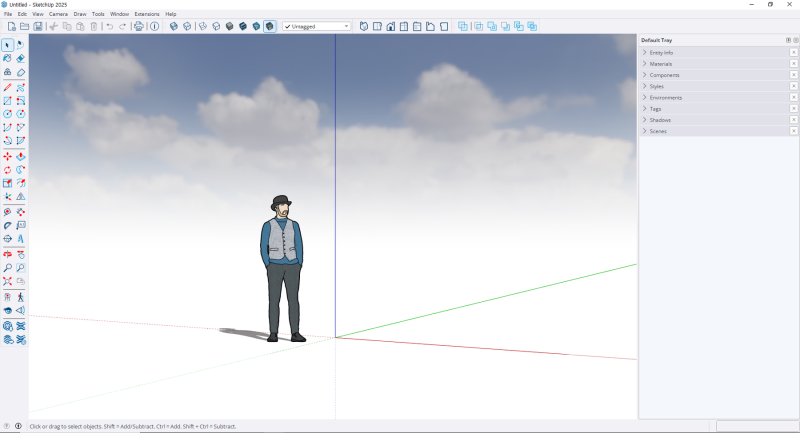Choose the Walk tool
Screen dimensions: 800x433
pos(20,297)
